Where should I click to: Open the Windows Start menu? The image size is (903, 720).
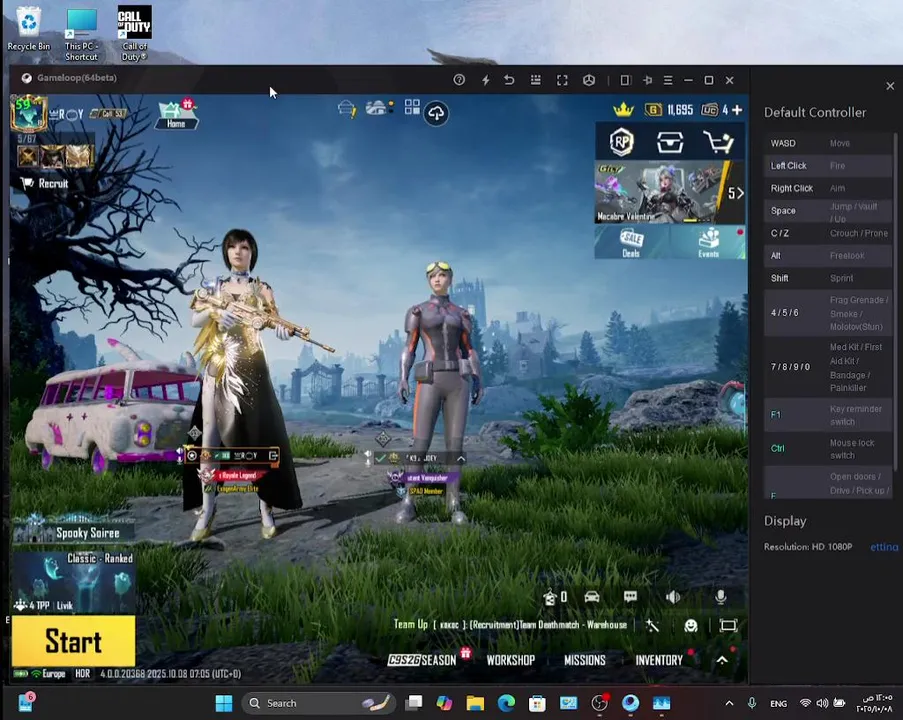click(223, 703)
